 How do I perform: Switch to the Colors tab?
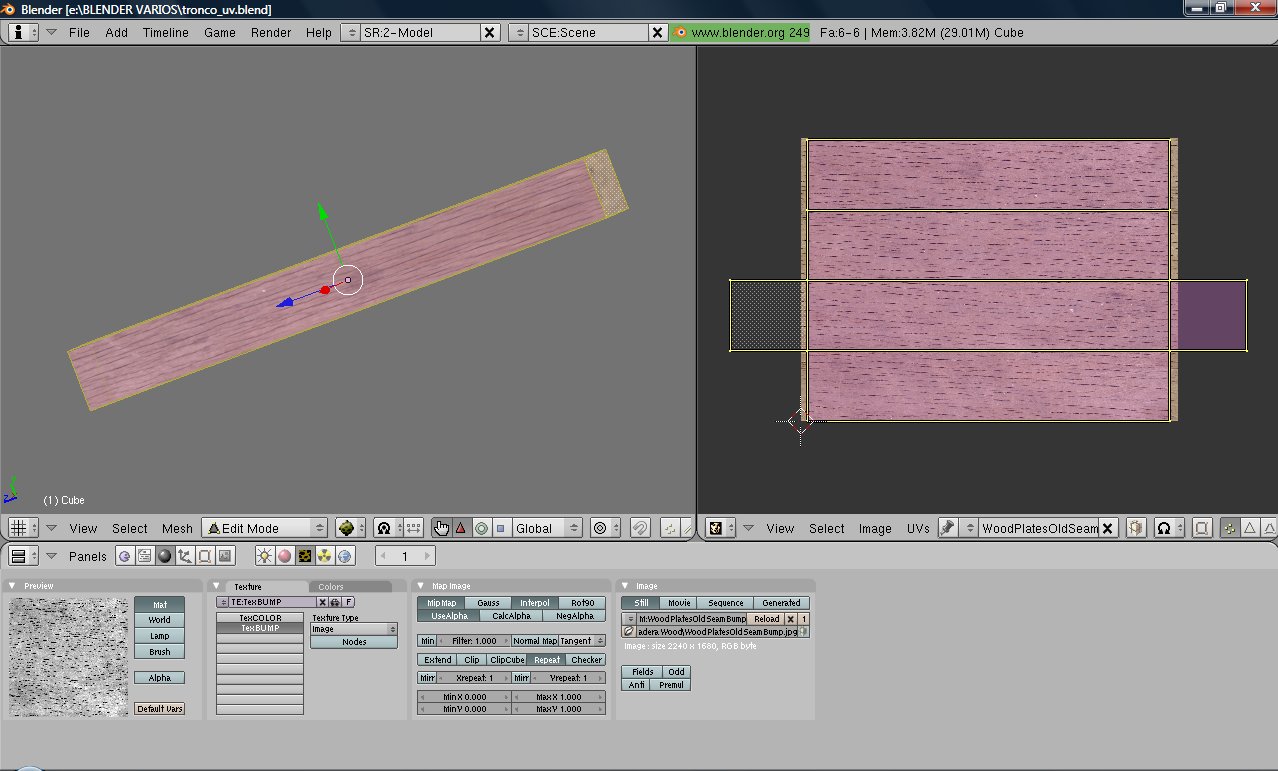click(x=331, y=587)
